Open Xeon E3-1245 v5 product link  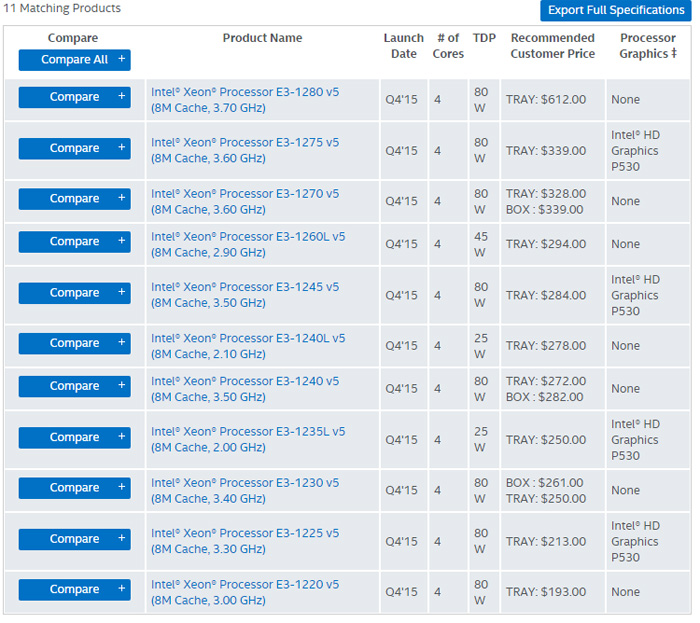coord(245,295)
